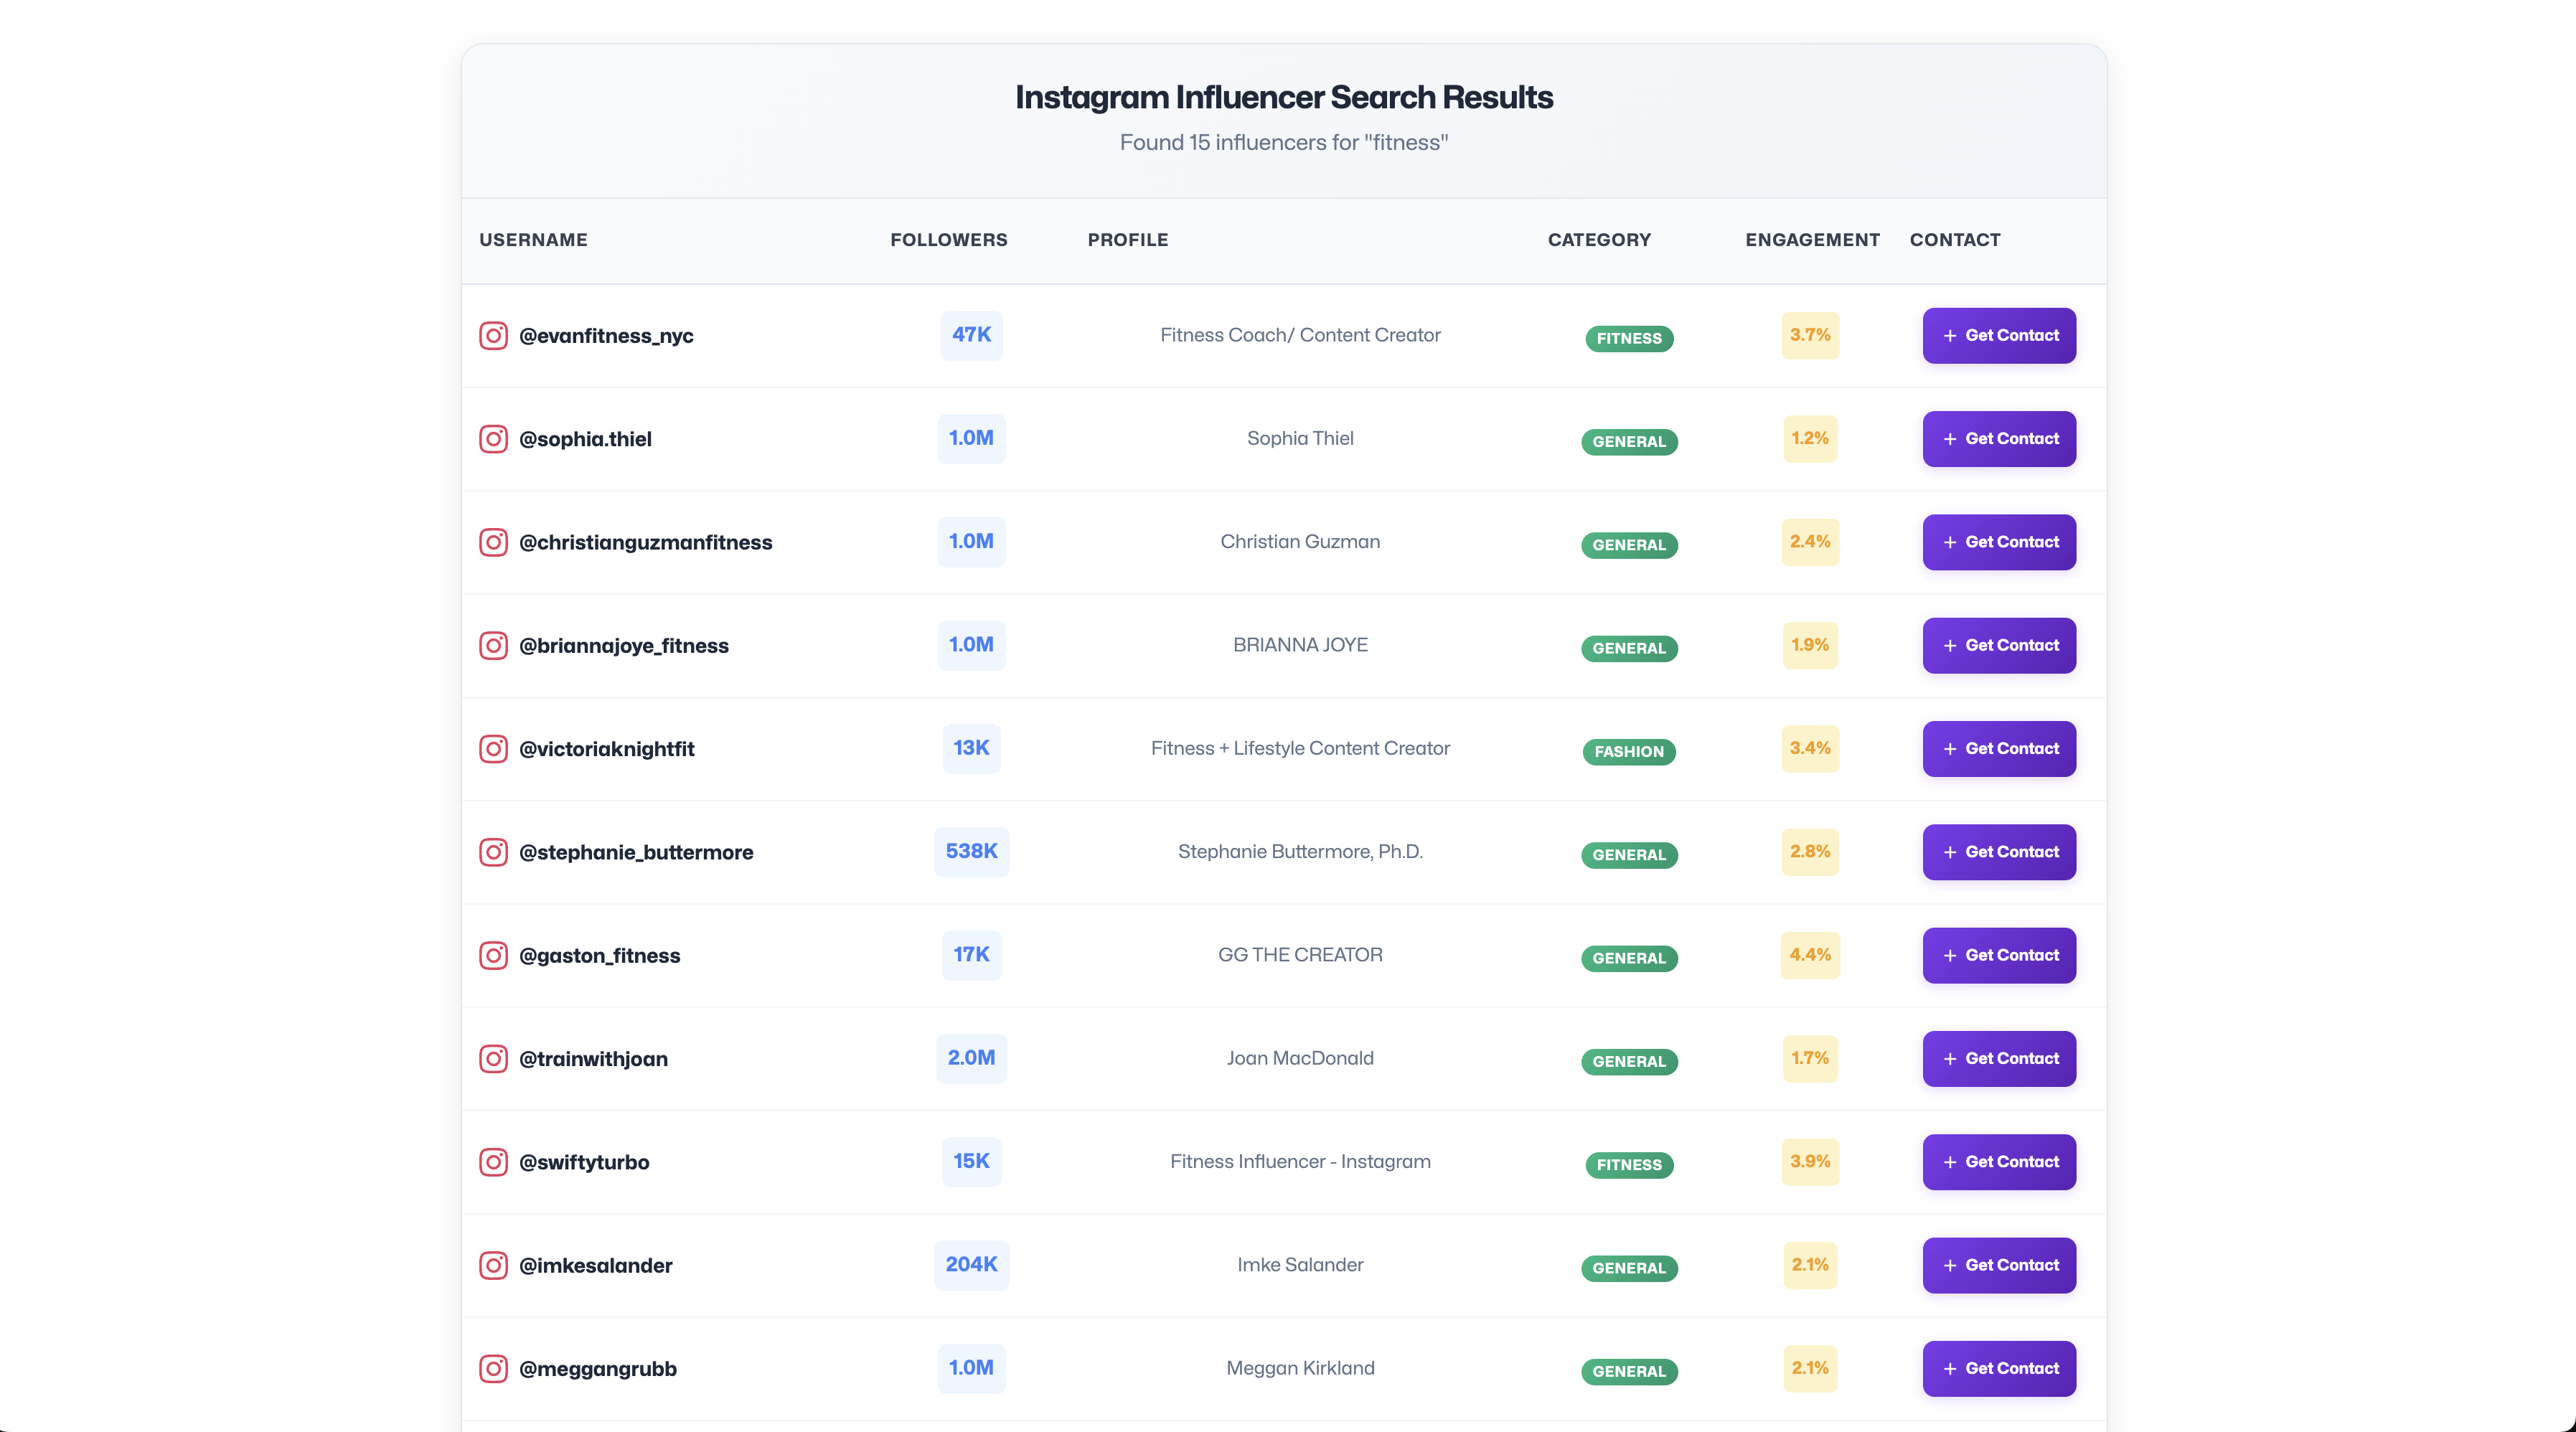This screenshot has width=2576, height=1432.
Task: Open the @victoriaknightfit username
Action: coord(607,749)
